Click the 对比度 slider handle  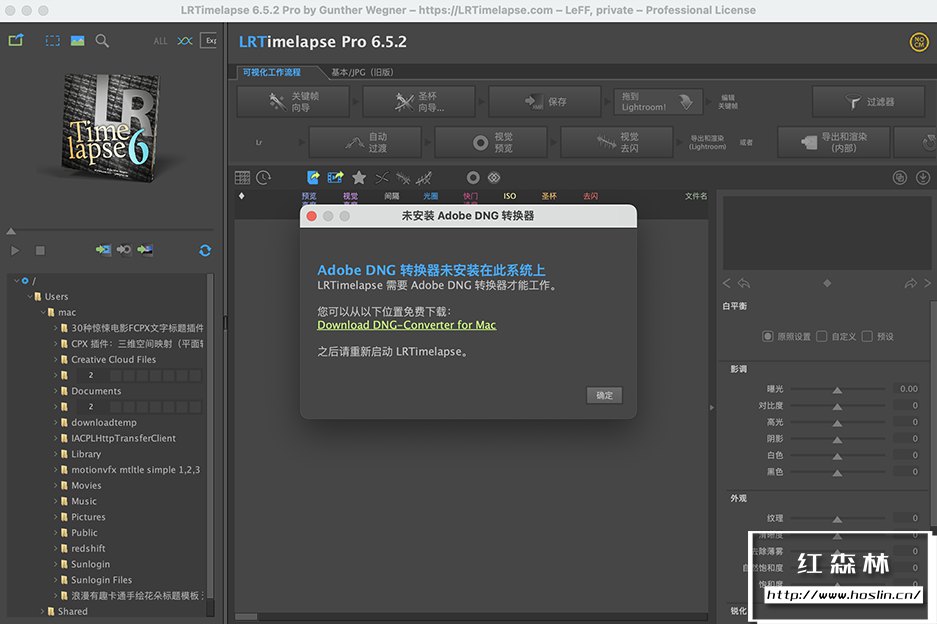point(837,406)
